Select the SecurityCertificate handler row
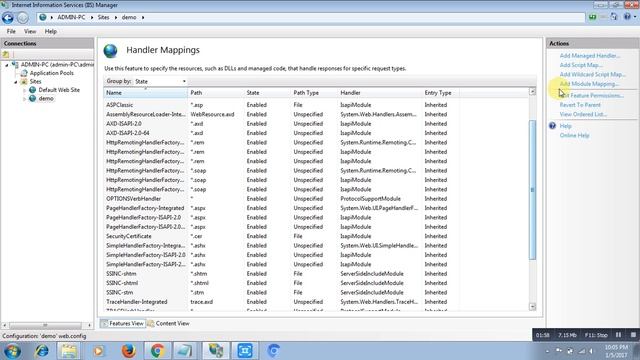 pyautogui.click(x=282, y=236)
